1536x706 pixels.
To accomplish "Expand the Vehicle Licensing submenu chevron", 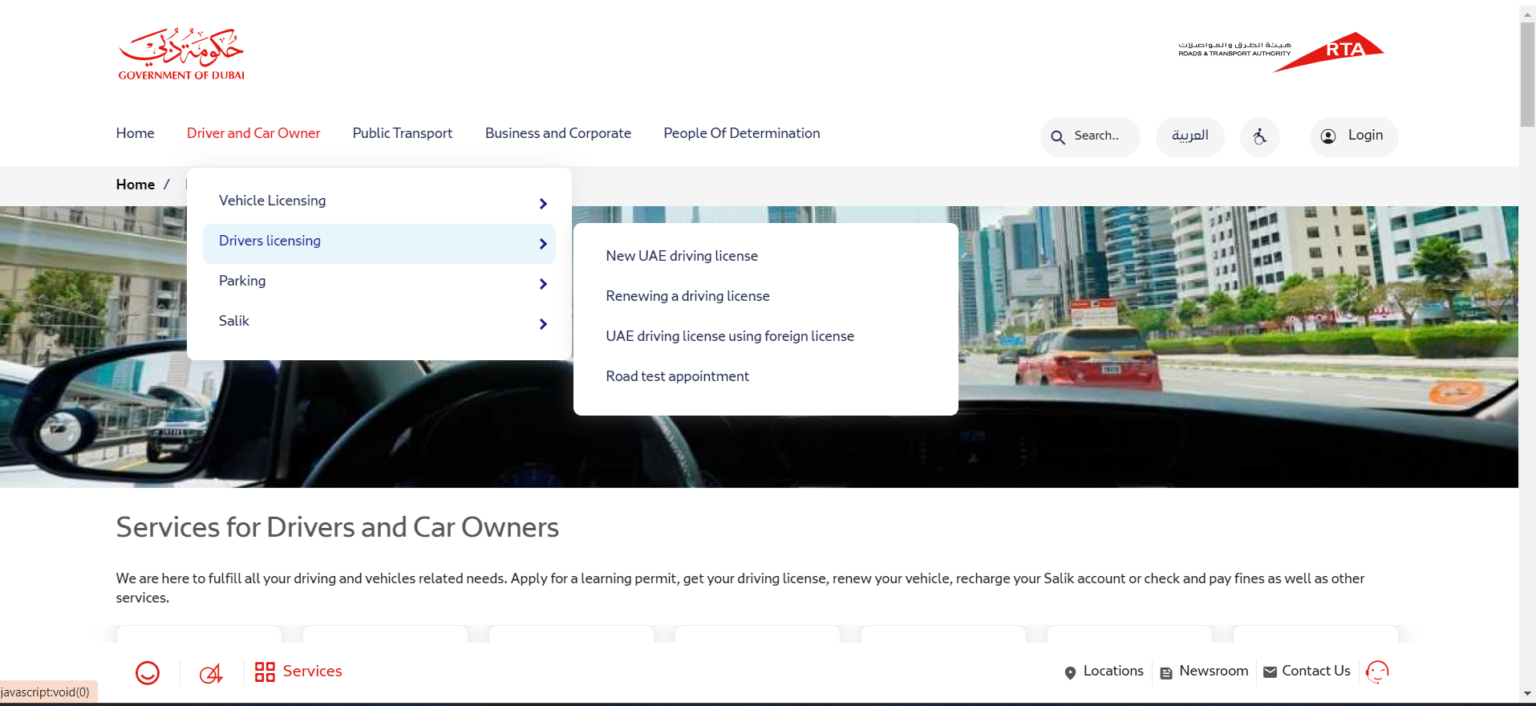I will point(543,203).
